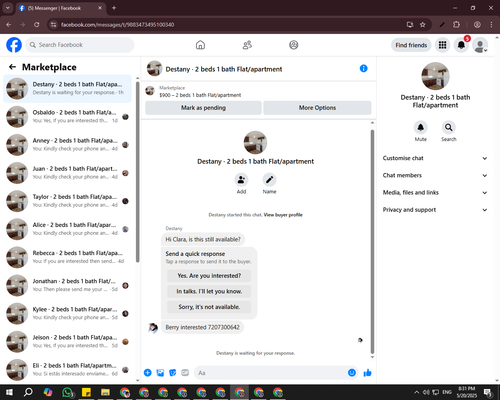Open the Jeison conversation

click(67, 342)
